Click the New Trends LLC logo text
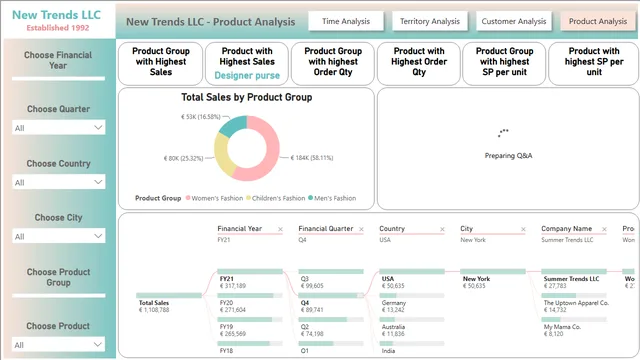This screenshot has height=360, width=640. point(56,15)
